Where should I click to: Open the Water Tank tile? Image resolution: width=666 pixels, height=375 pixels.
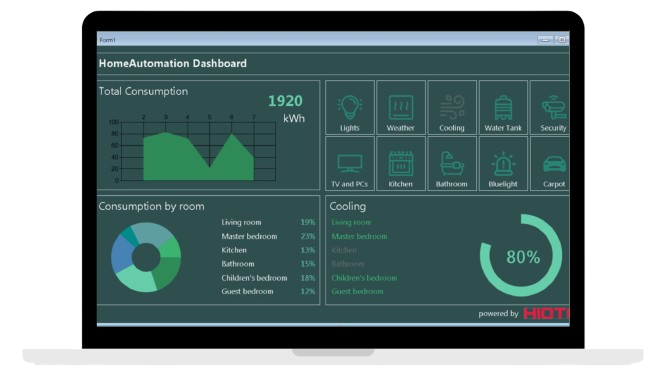click(503, 107)
